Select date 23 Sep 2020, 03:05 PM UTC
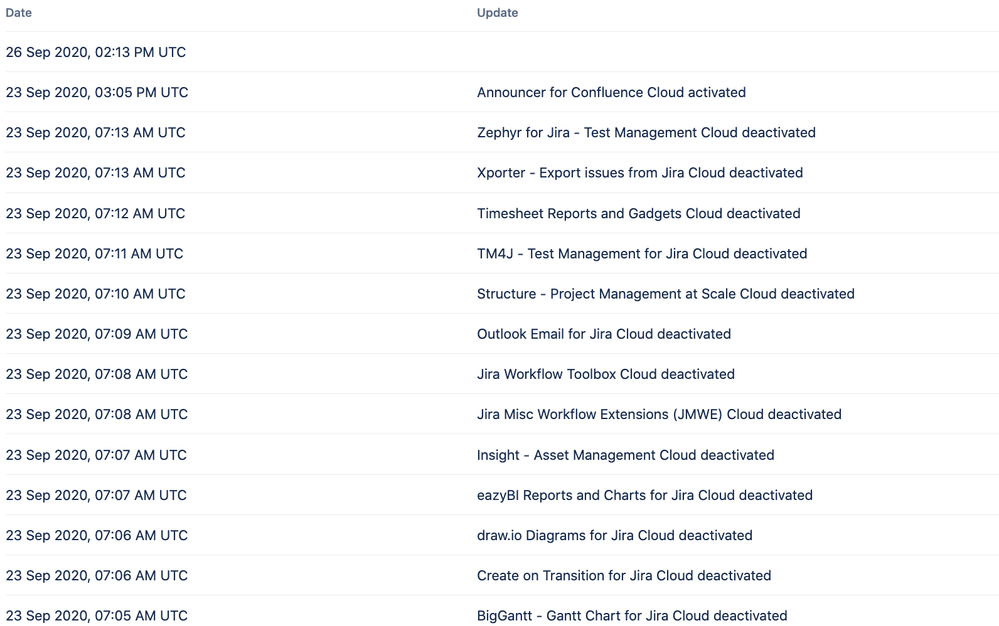The width and height of the screenshot is (999, 626). pyautogui.click(x=97, y=92)
